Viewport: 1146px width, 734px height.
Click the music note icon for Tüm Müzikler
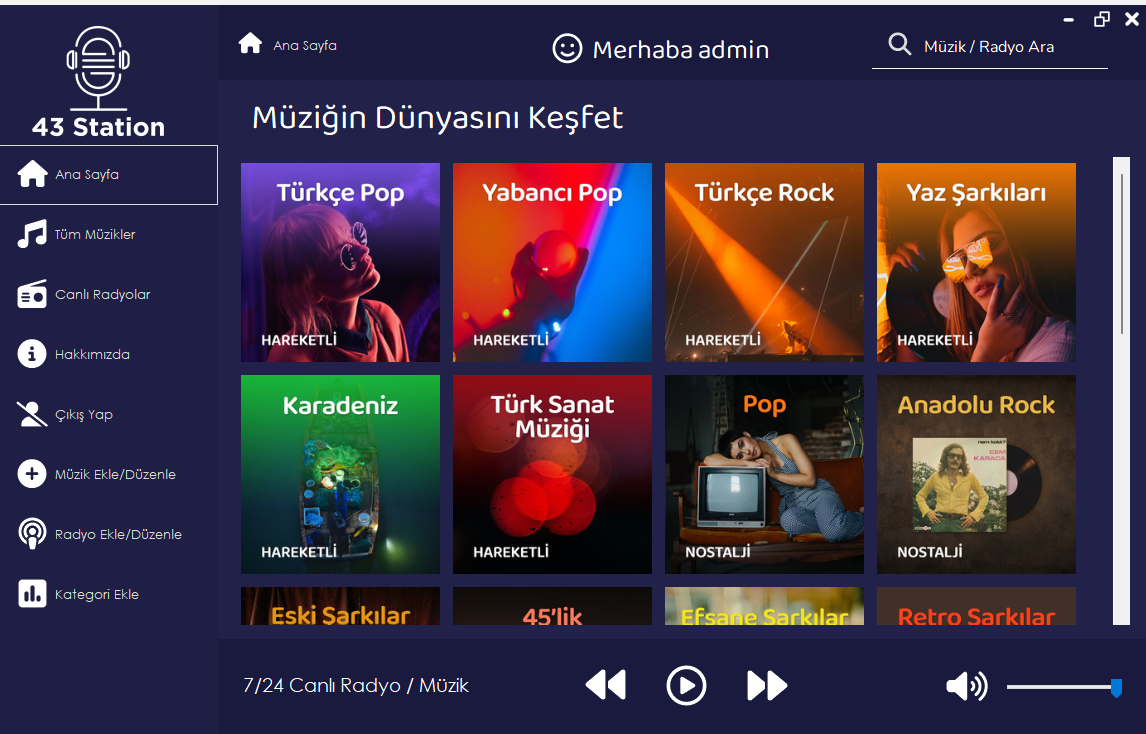(x=32, y=234)
